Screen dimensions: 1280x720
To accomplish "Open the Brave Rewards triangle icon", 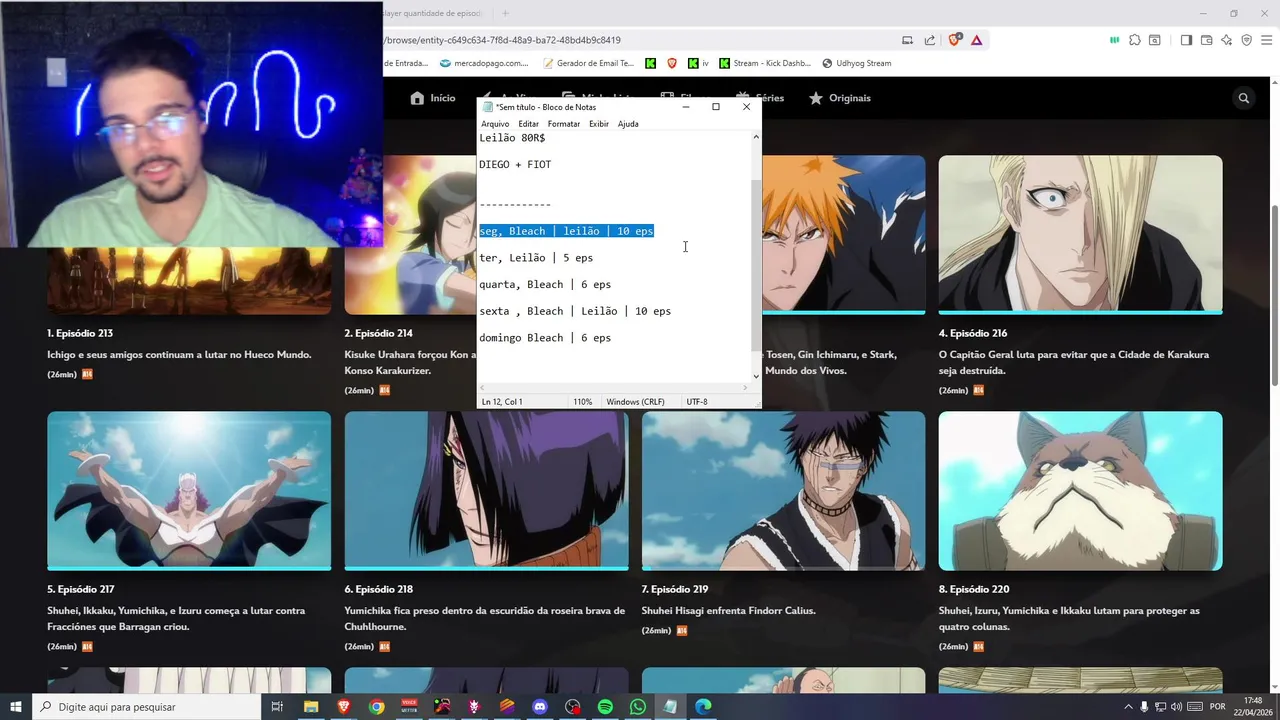I will (976, 40).
